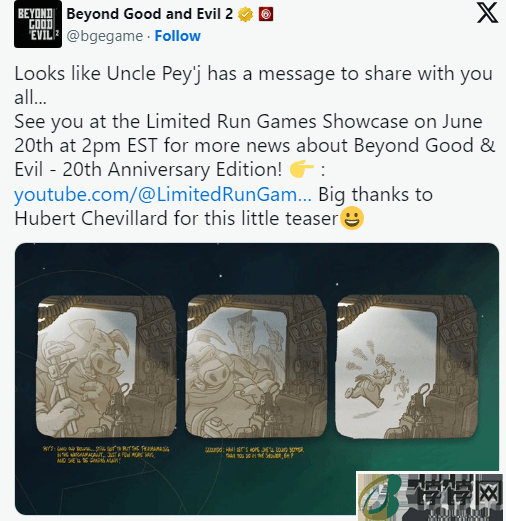Viewport: 506px width, 521px height.
Task: Open the Beyond Good Evil 2 profile avatar
Action: tap(38, 24)
